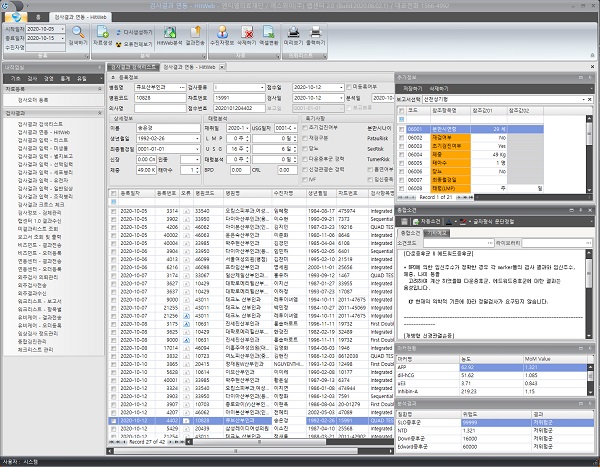This screenshot has width=600, height=467.
Task: Check the row checkbox for record 3314
Action: [114, 211]
